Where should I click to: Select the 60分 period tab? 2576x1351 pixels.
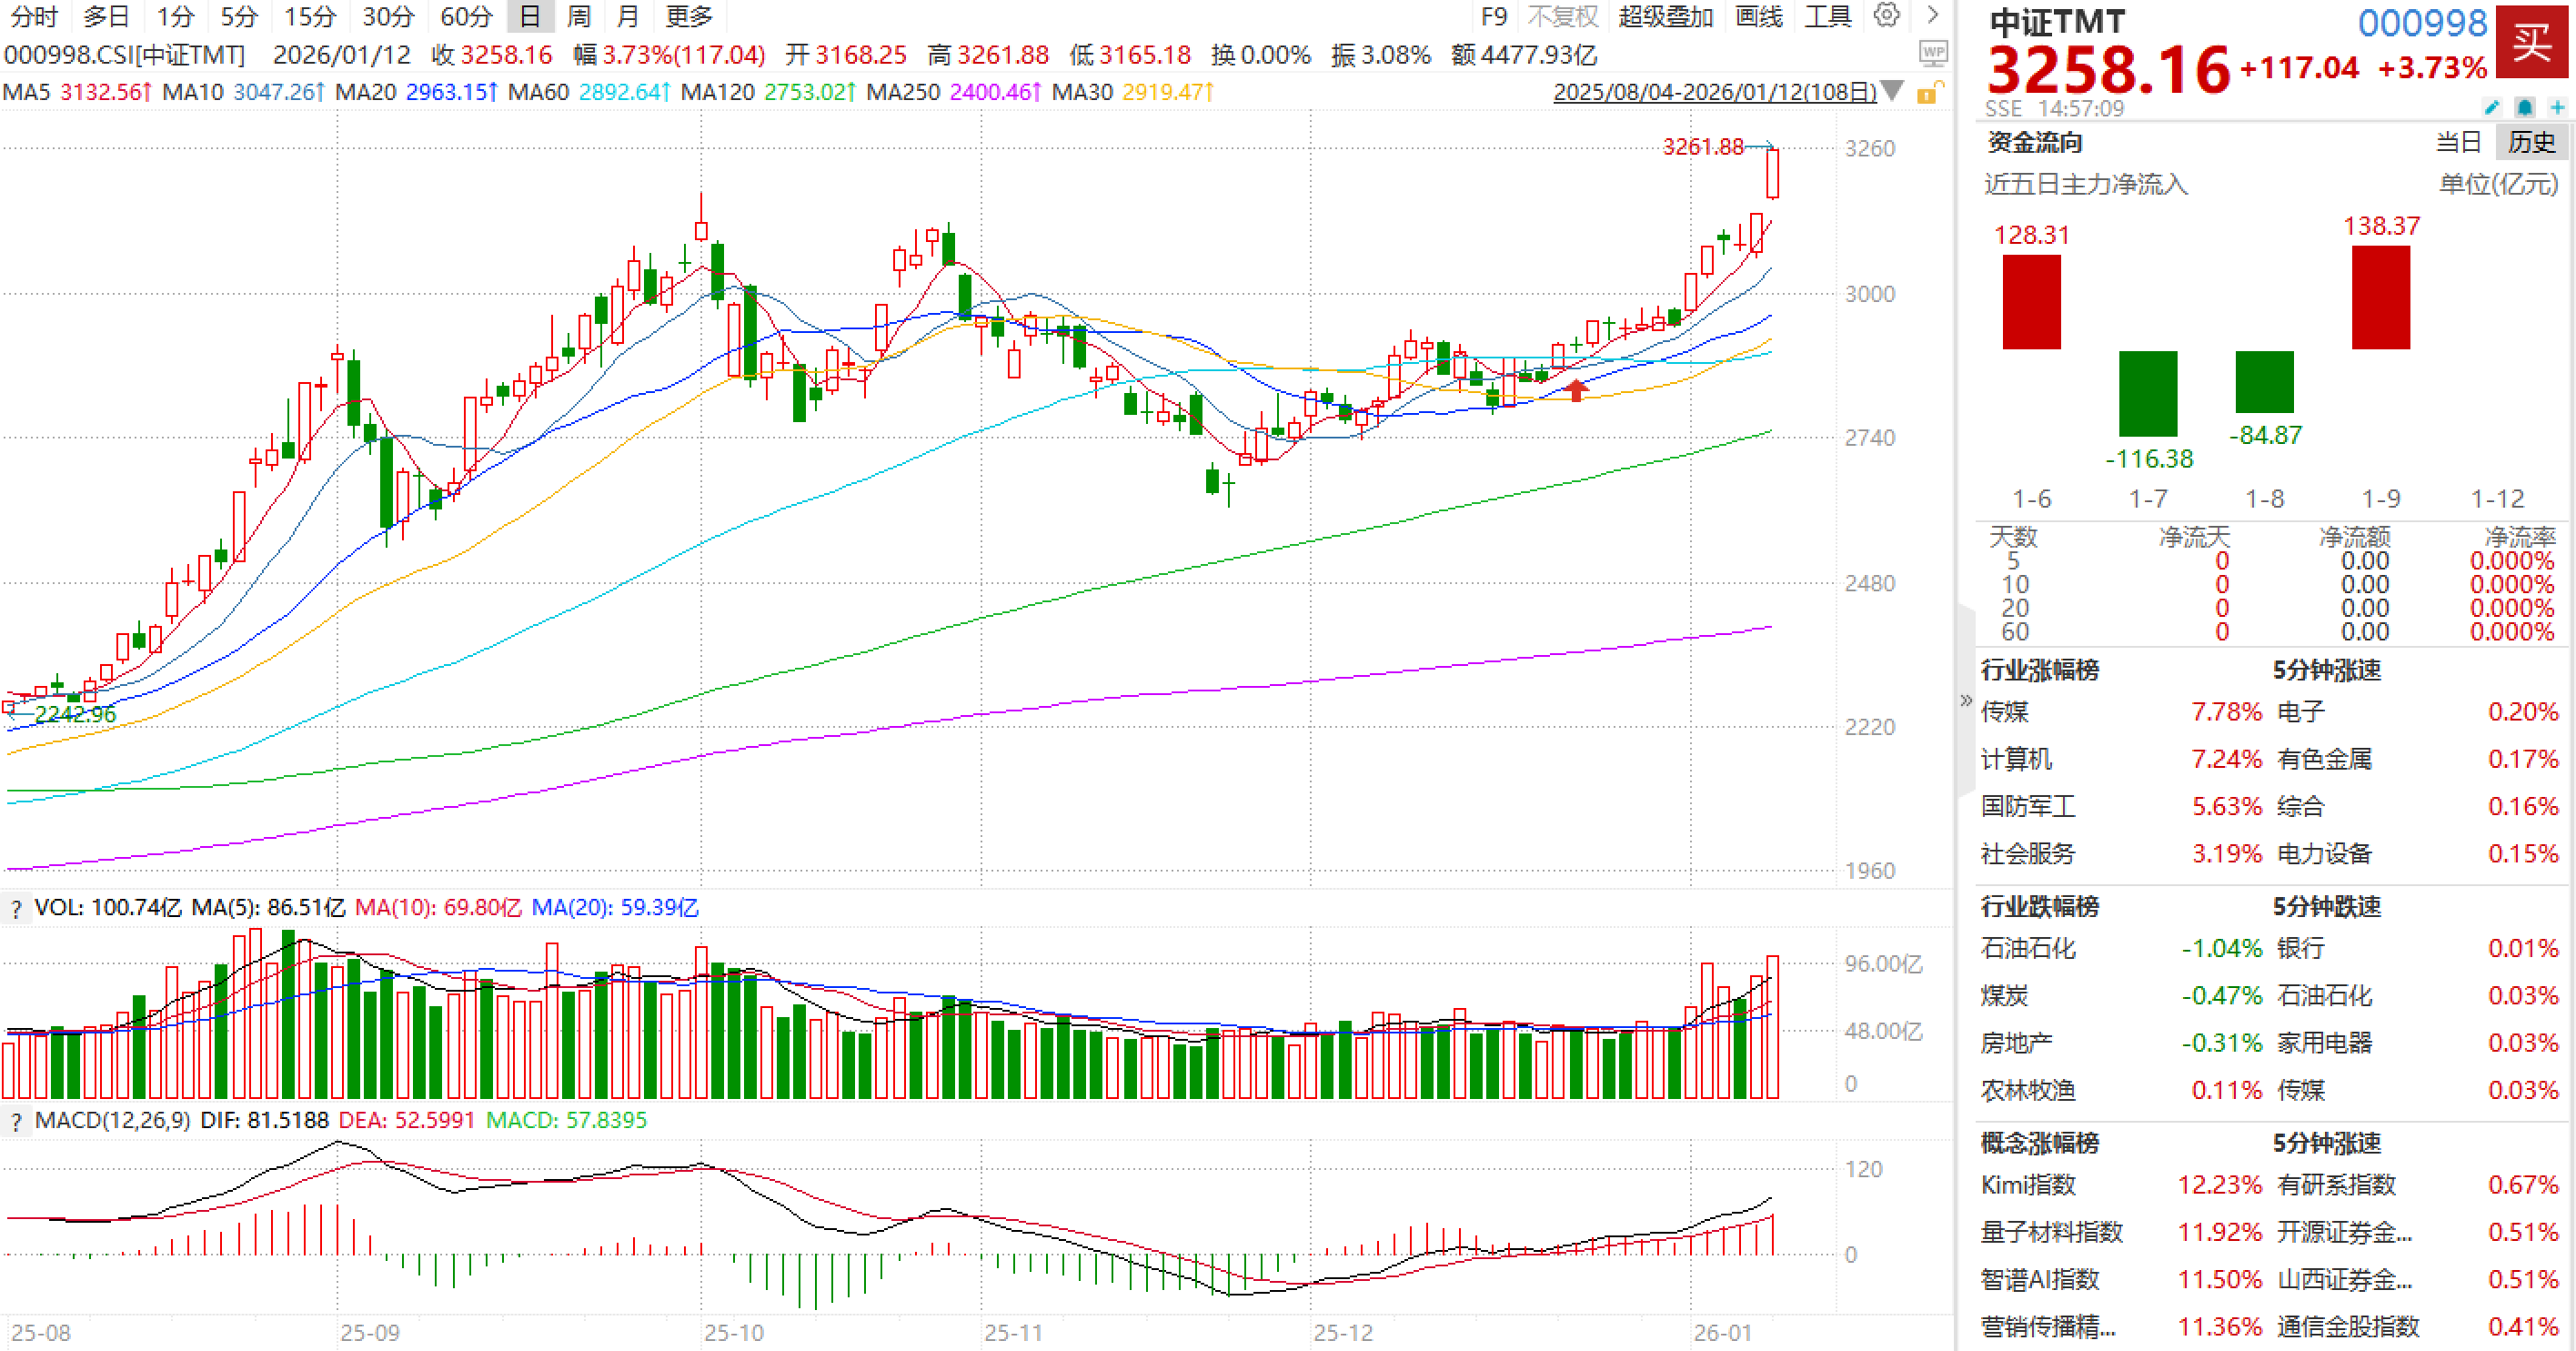click(466, 16)
